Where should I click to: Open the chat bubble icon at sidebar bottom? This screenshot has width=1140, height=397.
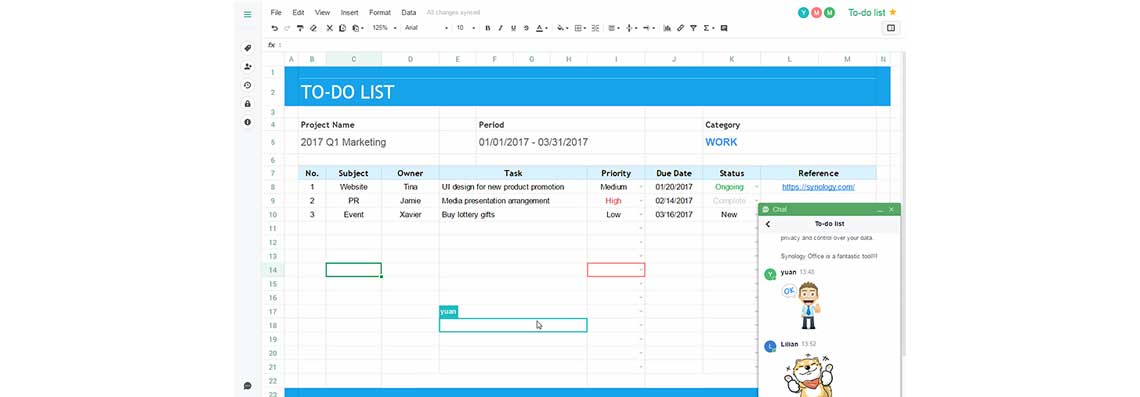click(247, 385)
